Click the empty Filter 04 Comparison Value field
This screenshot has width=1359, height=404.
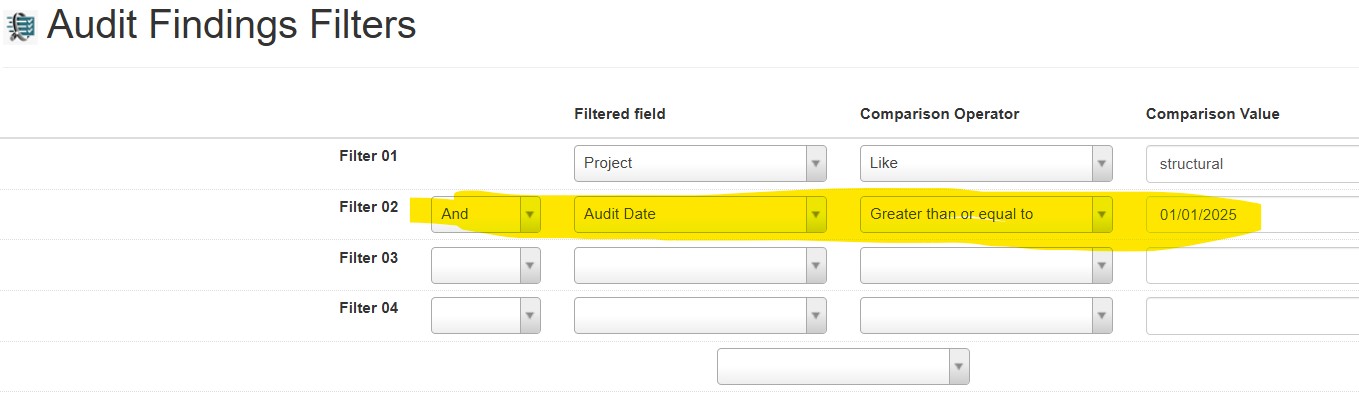point(1252,316)
